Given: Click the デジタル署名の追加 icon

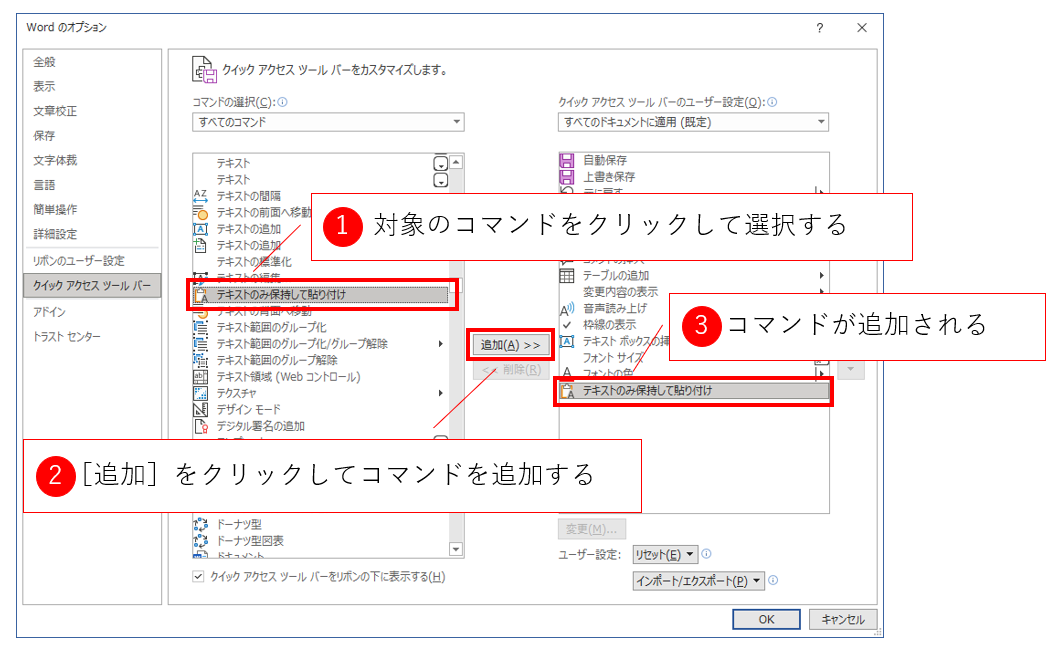Looking at the screenshot, I should tap(199, 426).
